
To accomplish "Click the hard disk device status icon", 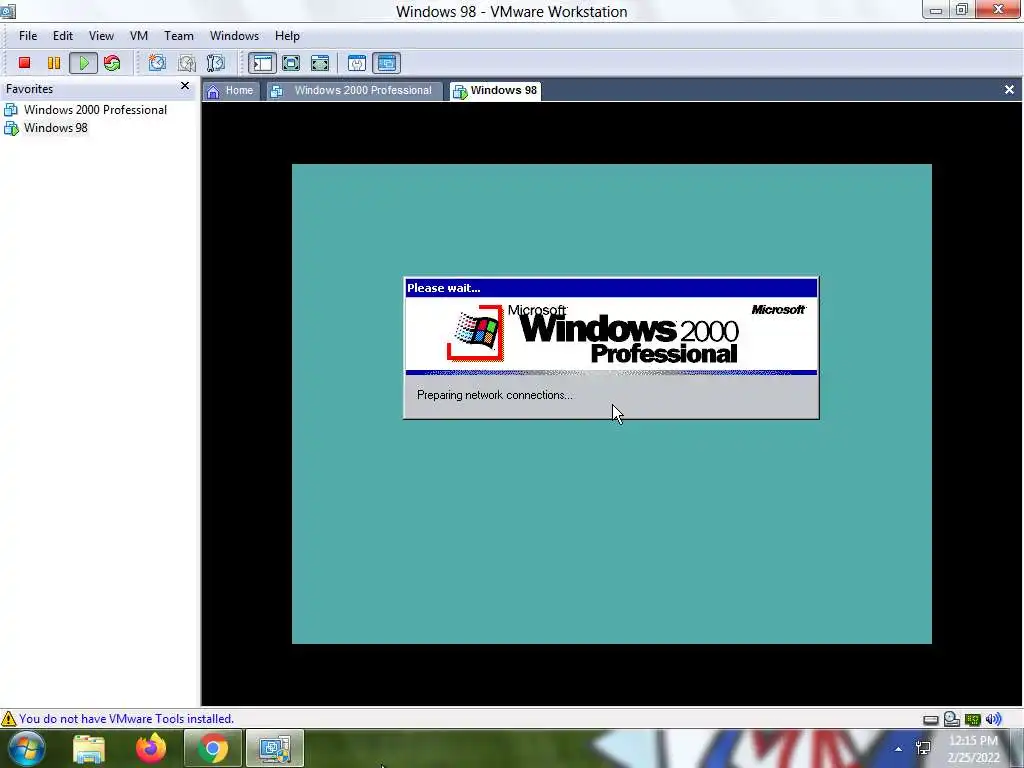I will (x=931, y=720).
